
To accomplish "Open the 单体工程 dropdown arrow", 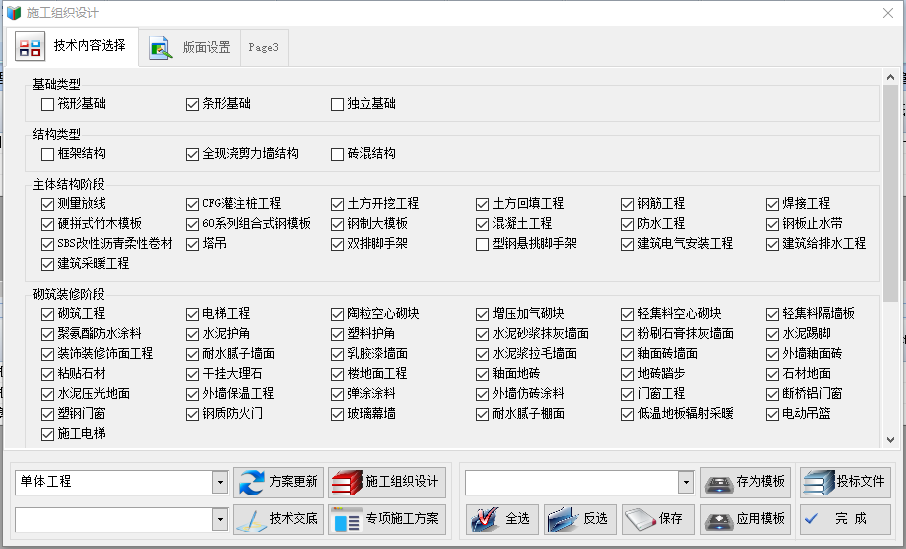I will [x=220, y=482].
